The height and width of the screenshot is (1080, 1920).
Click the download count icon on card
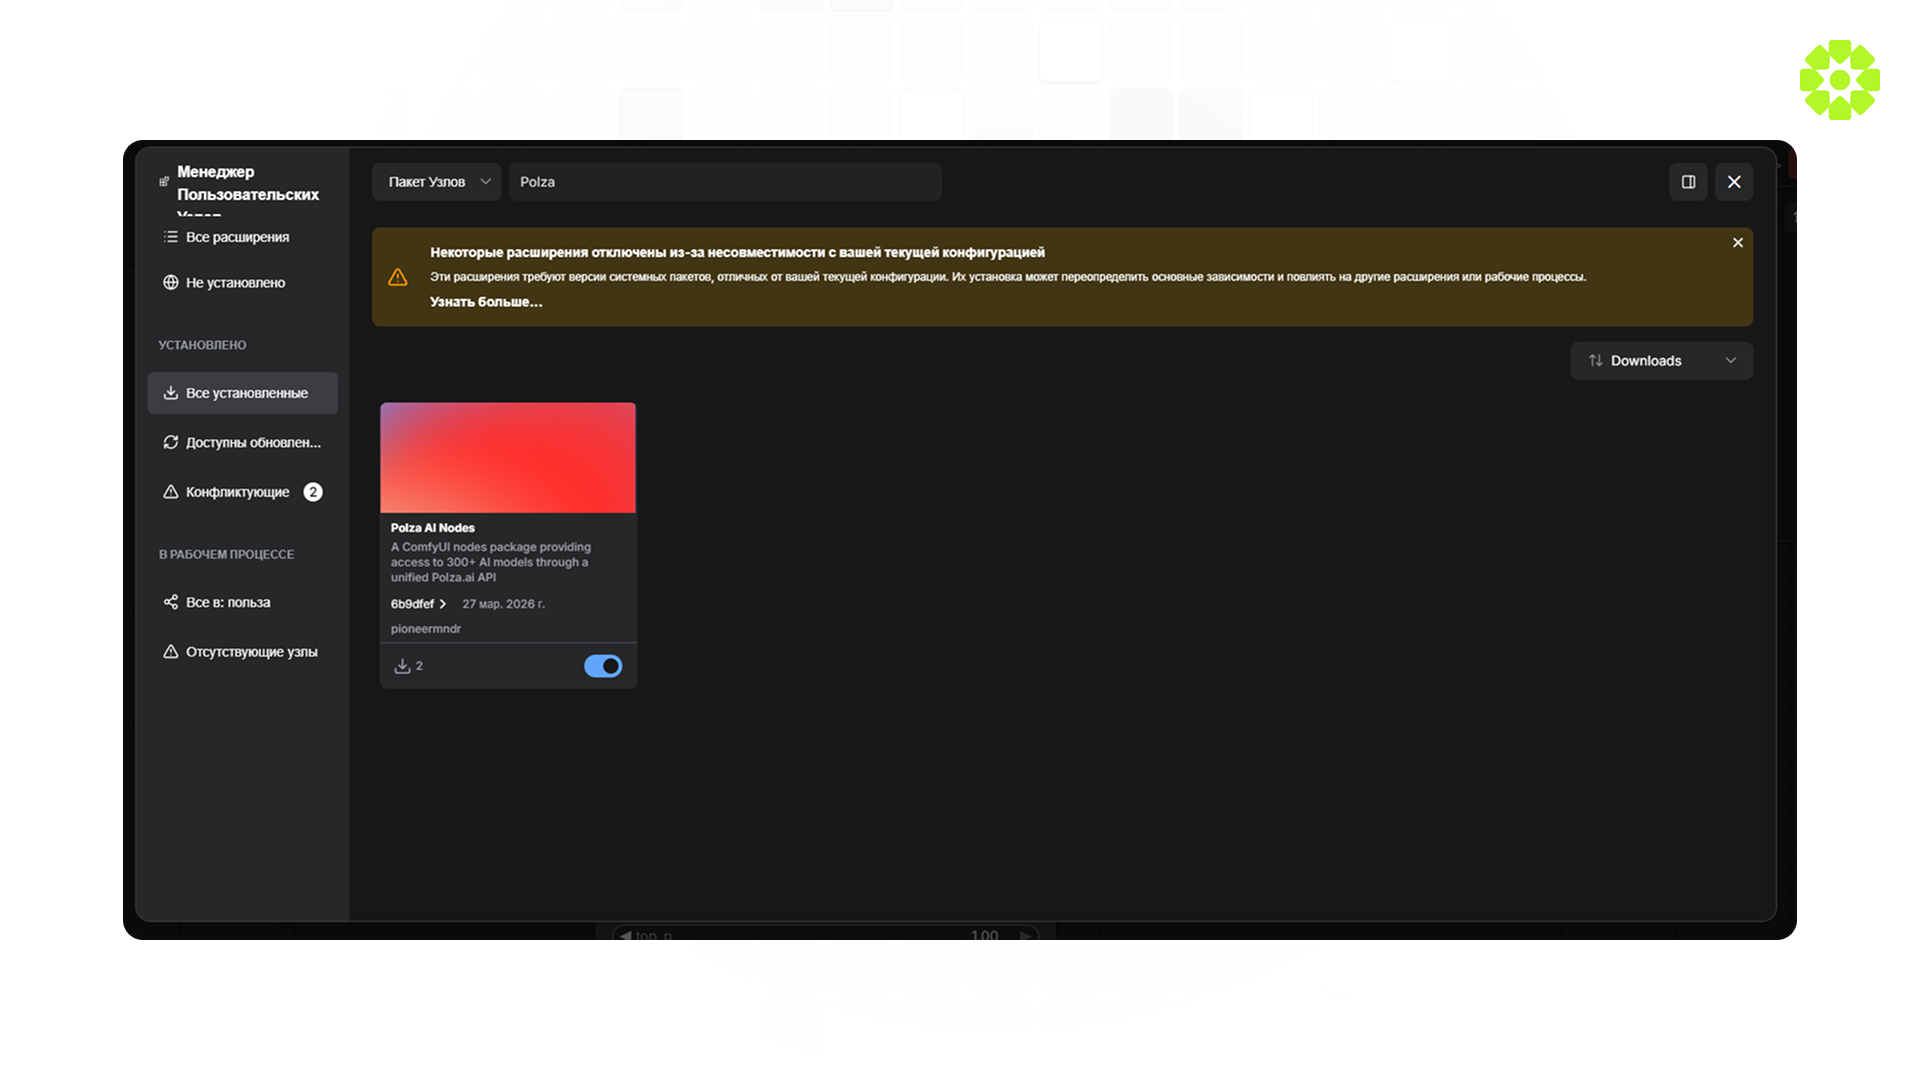click(x=402, y=666)
